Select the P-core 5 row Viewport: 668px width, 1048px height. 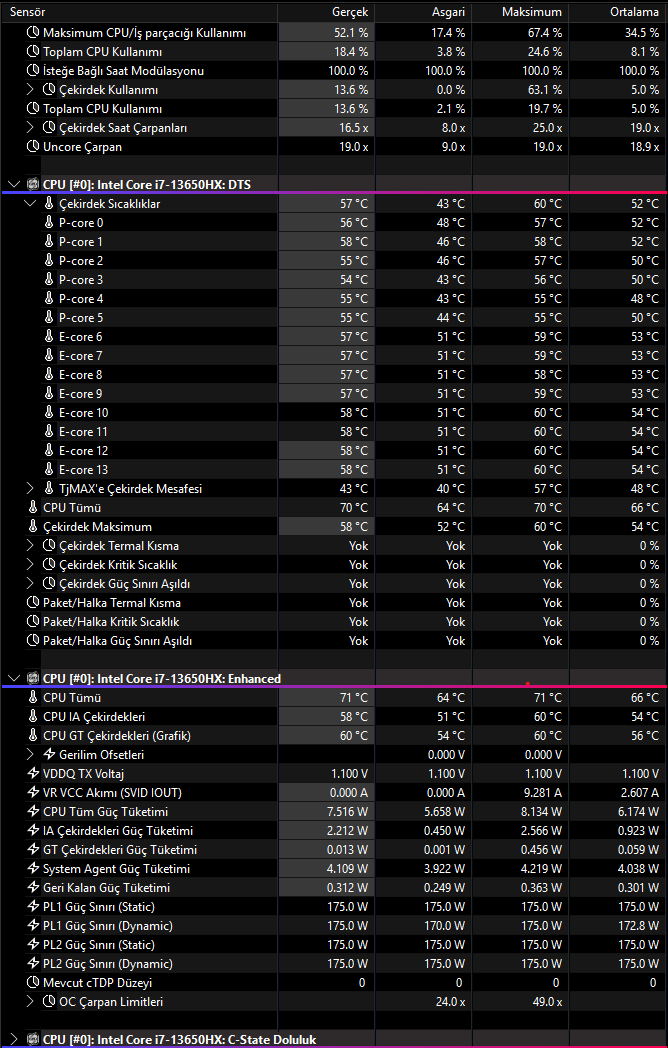(334, 317)
